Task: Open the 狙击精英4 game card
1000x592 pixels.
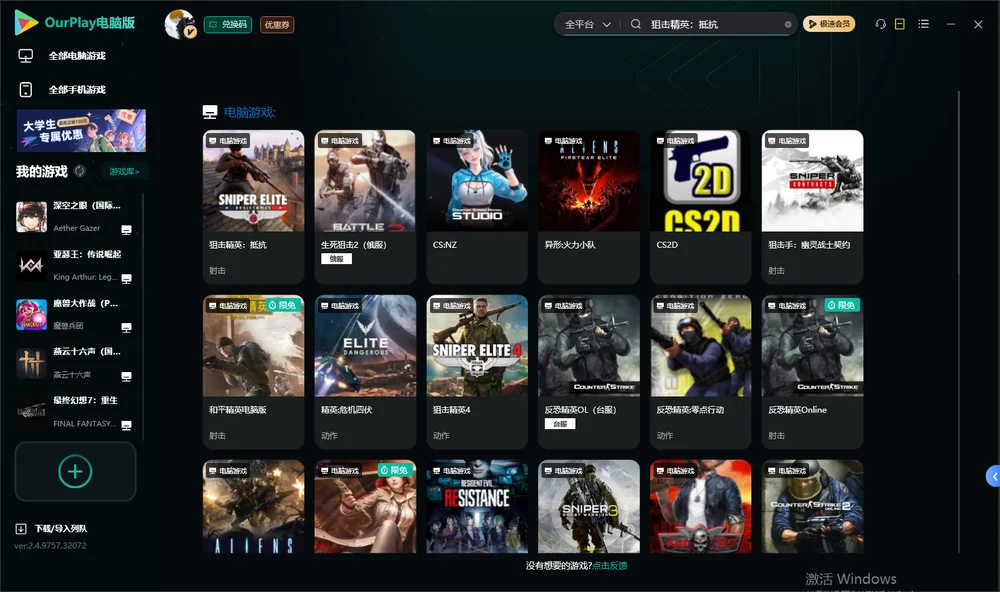Action: [477, 372]
